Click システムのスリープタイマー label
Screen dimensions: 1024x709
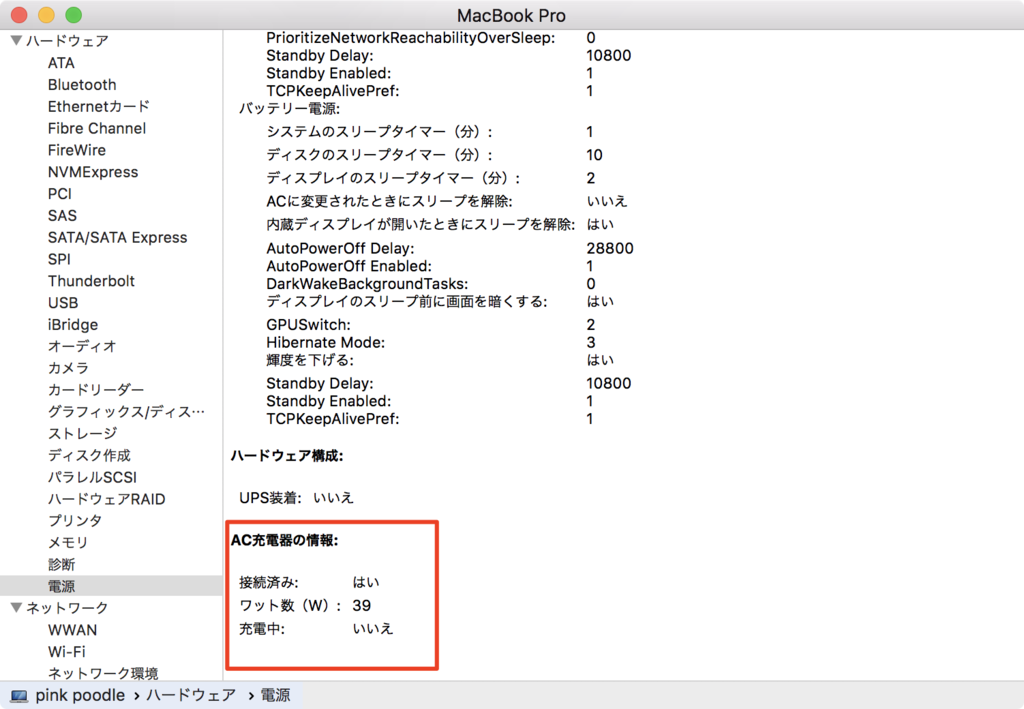379,132
